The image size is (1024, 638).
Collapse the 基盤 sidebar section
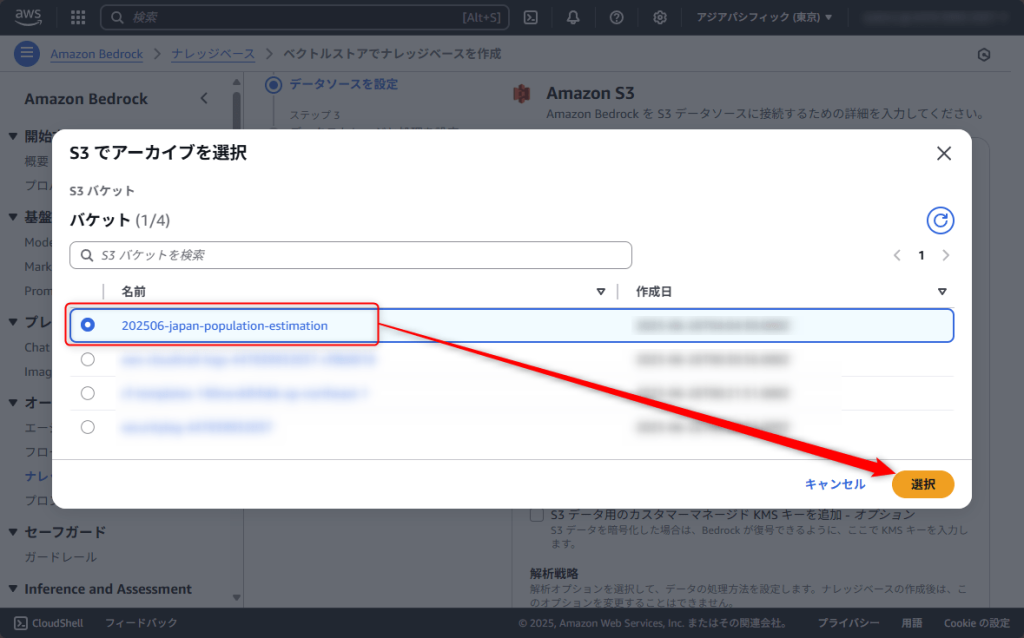[13, 217]
